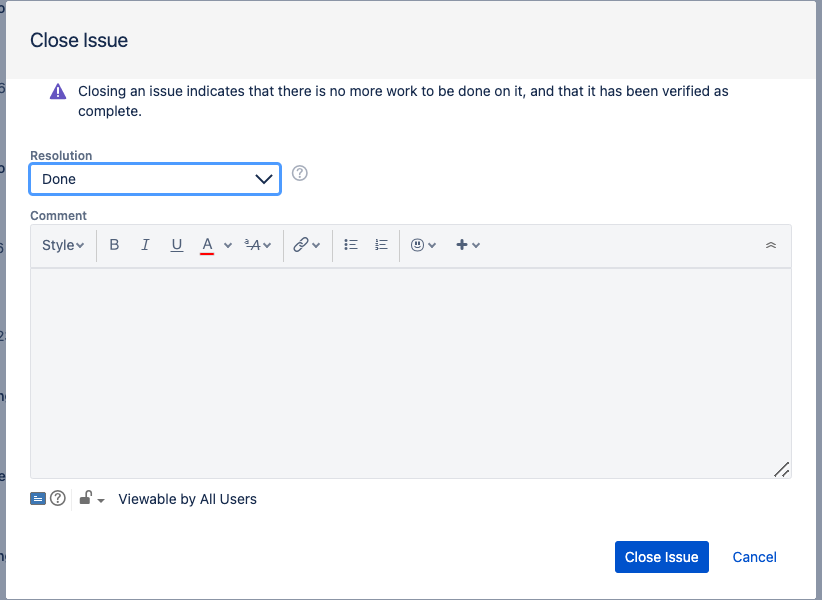Insert a bullet list
This screenshot has width=822, height=600.
pyautogui.click(x=351, y=245)
